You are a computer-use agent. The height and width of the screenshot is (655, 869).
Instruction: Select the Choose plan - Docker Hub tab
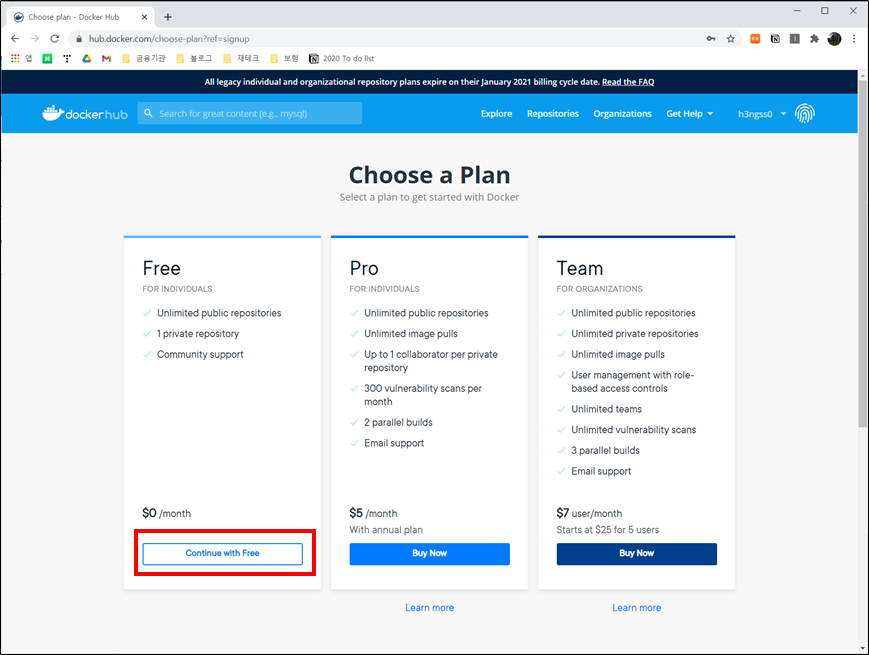[x=80, y=17]
